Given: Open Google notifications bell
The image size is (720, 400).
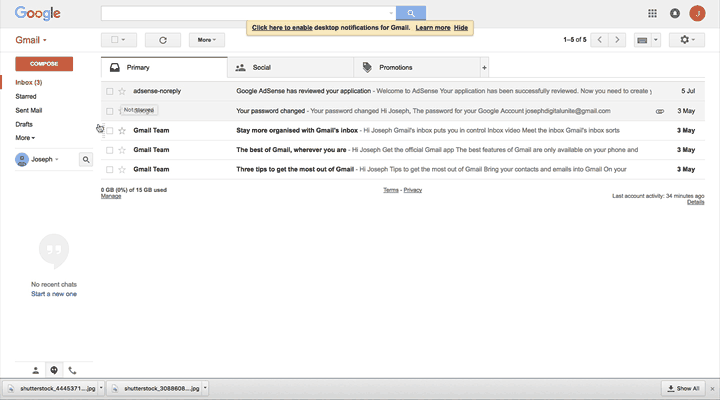Looking at the screenshot, I should click(x=675, y=13).
